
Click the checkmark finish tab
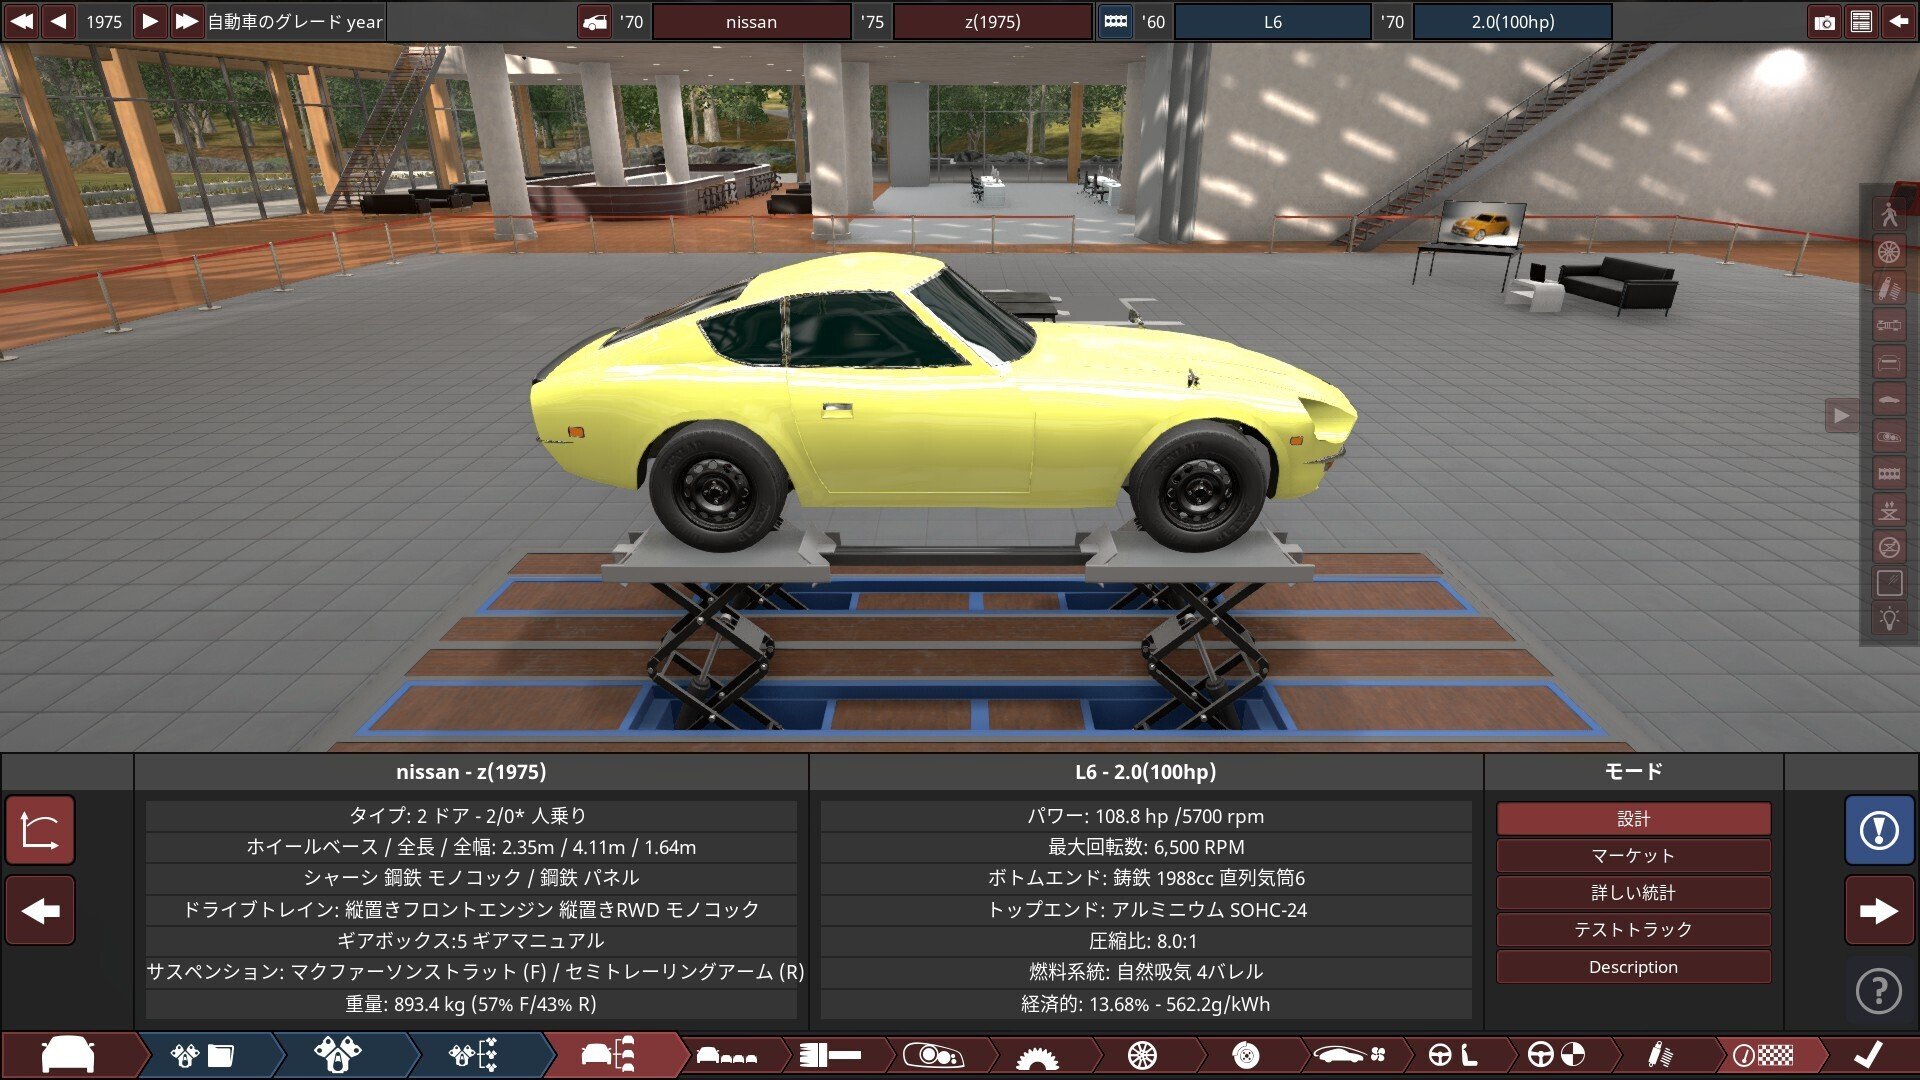[x=1868, y=1055]
